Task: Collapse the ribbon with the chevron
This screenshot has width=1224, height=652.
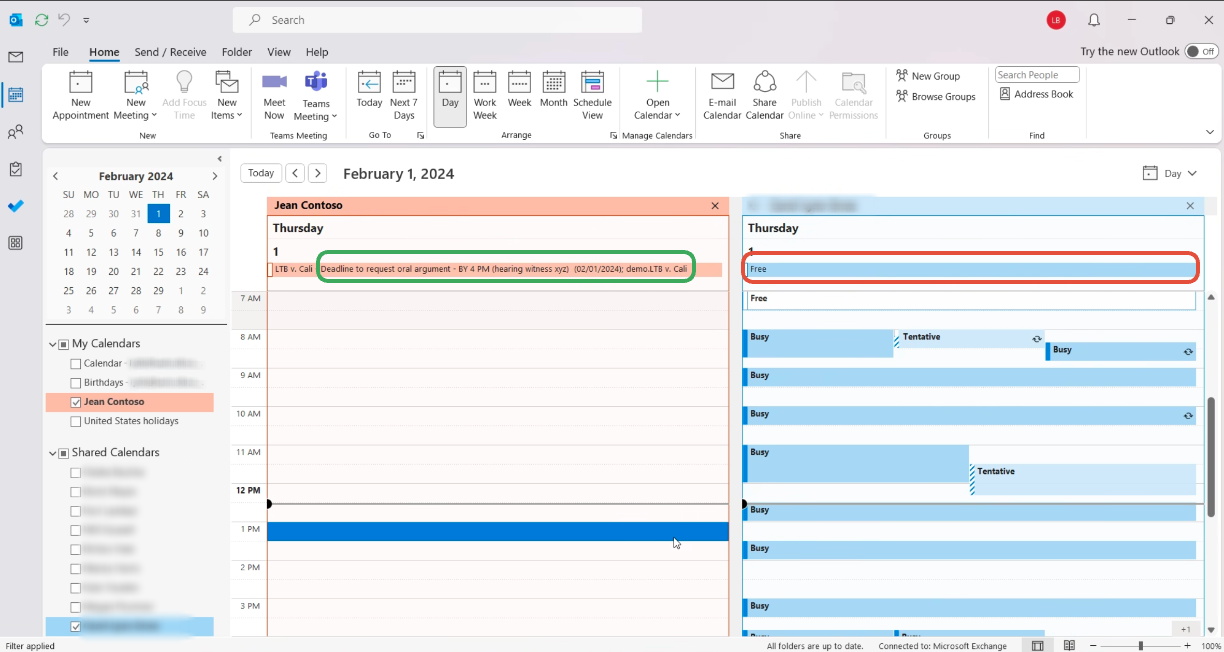Action: coord(1210,132)
